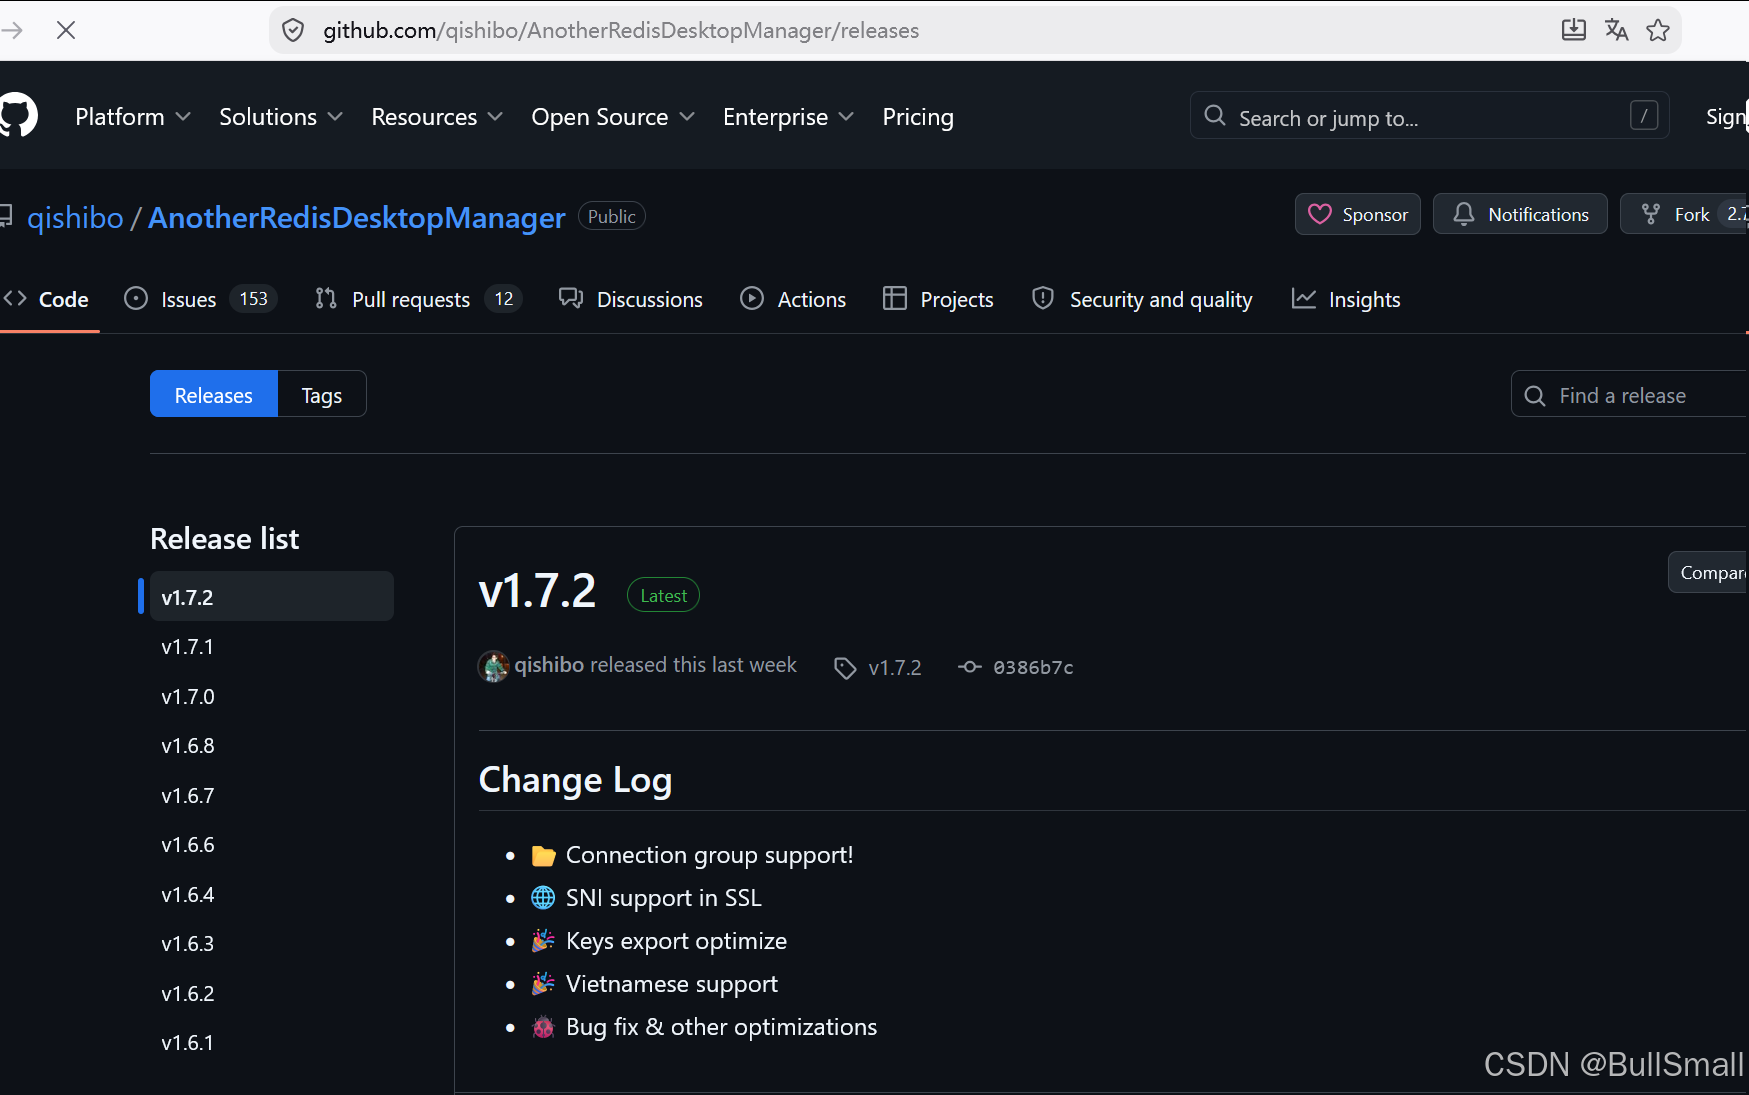The height and width of the screenshot is (1095, 1749).
Task: Expand the Open Source menu
Action: (x=613, y=117)
